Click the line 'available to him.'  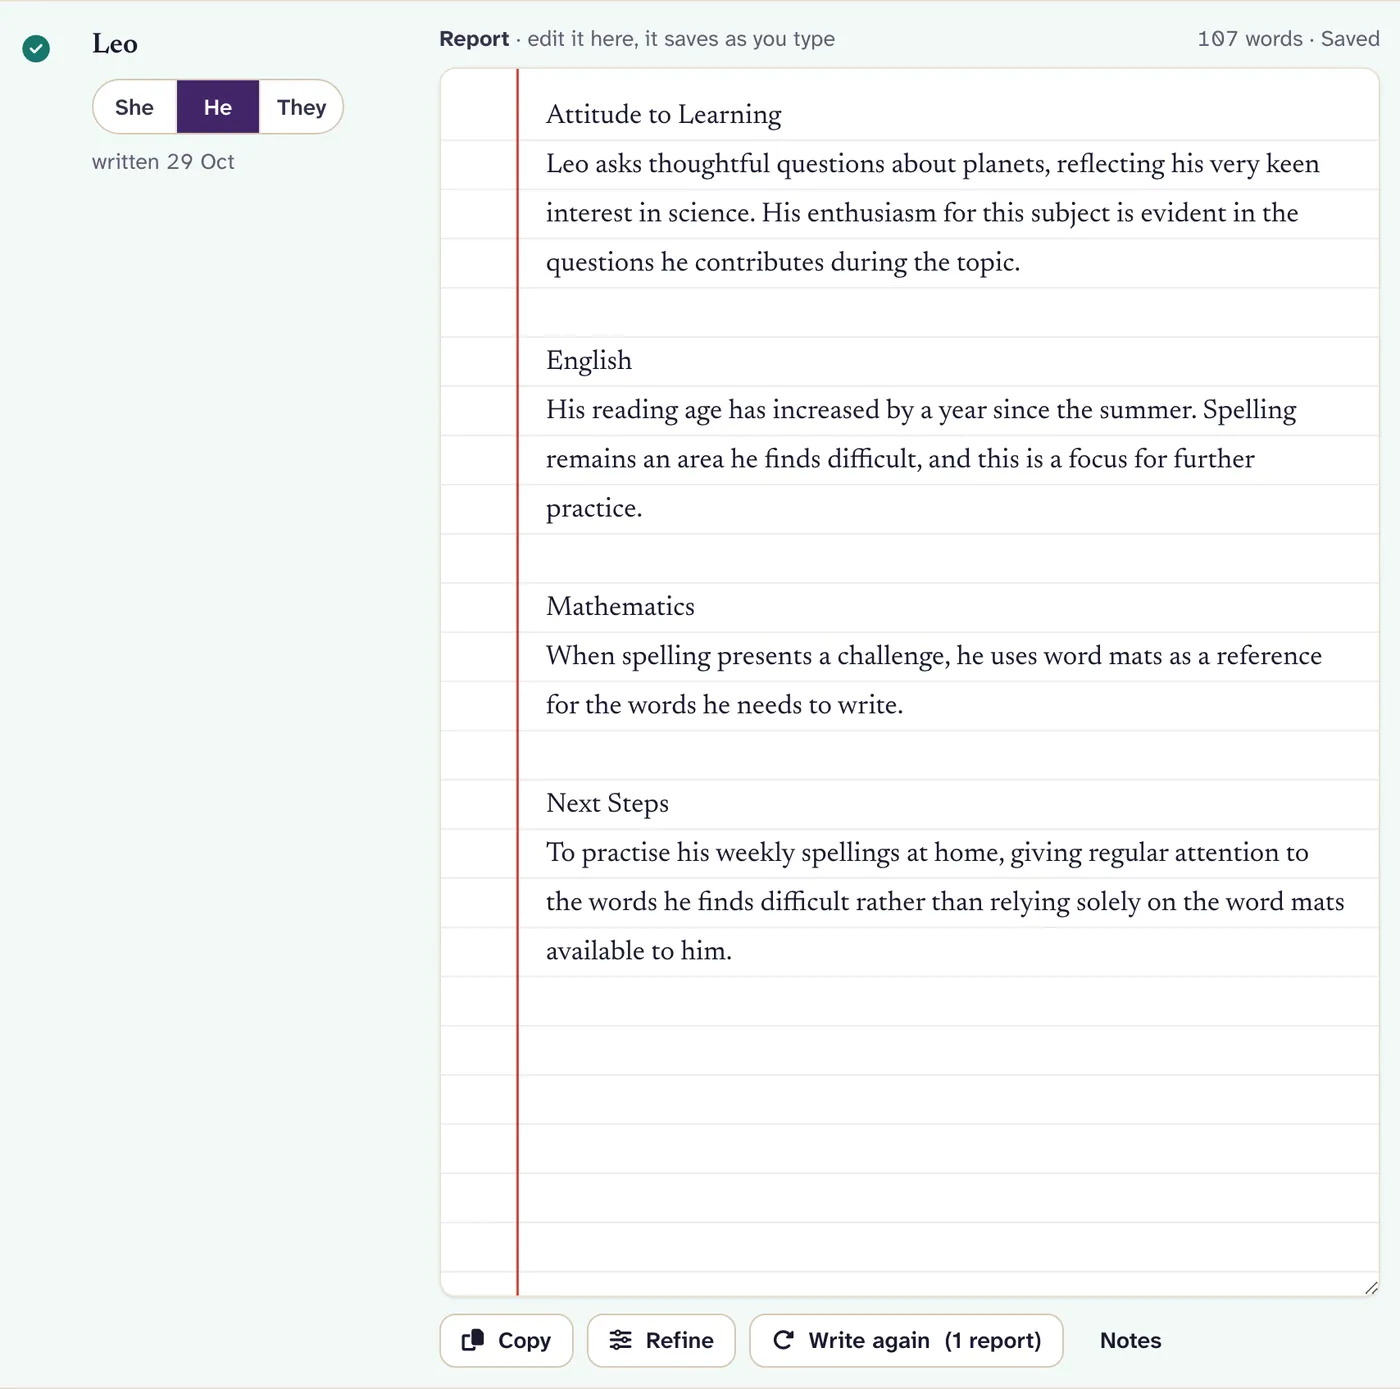click(639, 951)
